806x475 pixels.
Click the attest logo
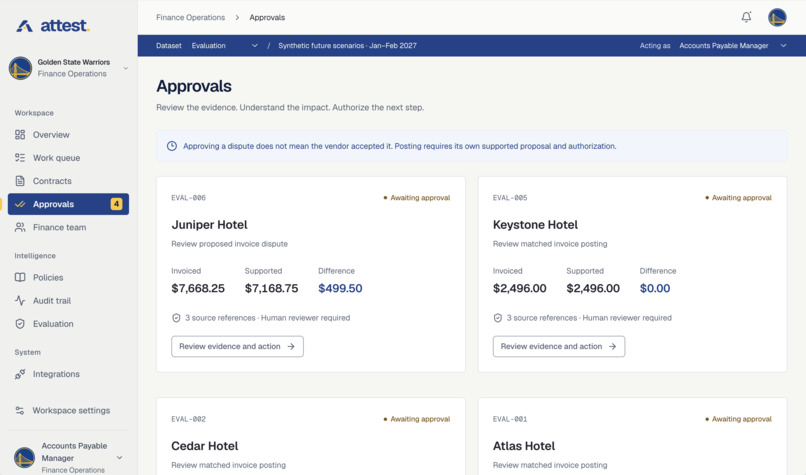52,25
